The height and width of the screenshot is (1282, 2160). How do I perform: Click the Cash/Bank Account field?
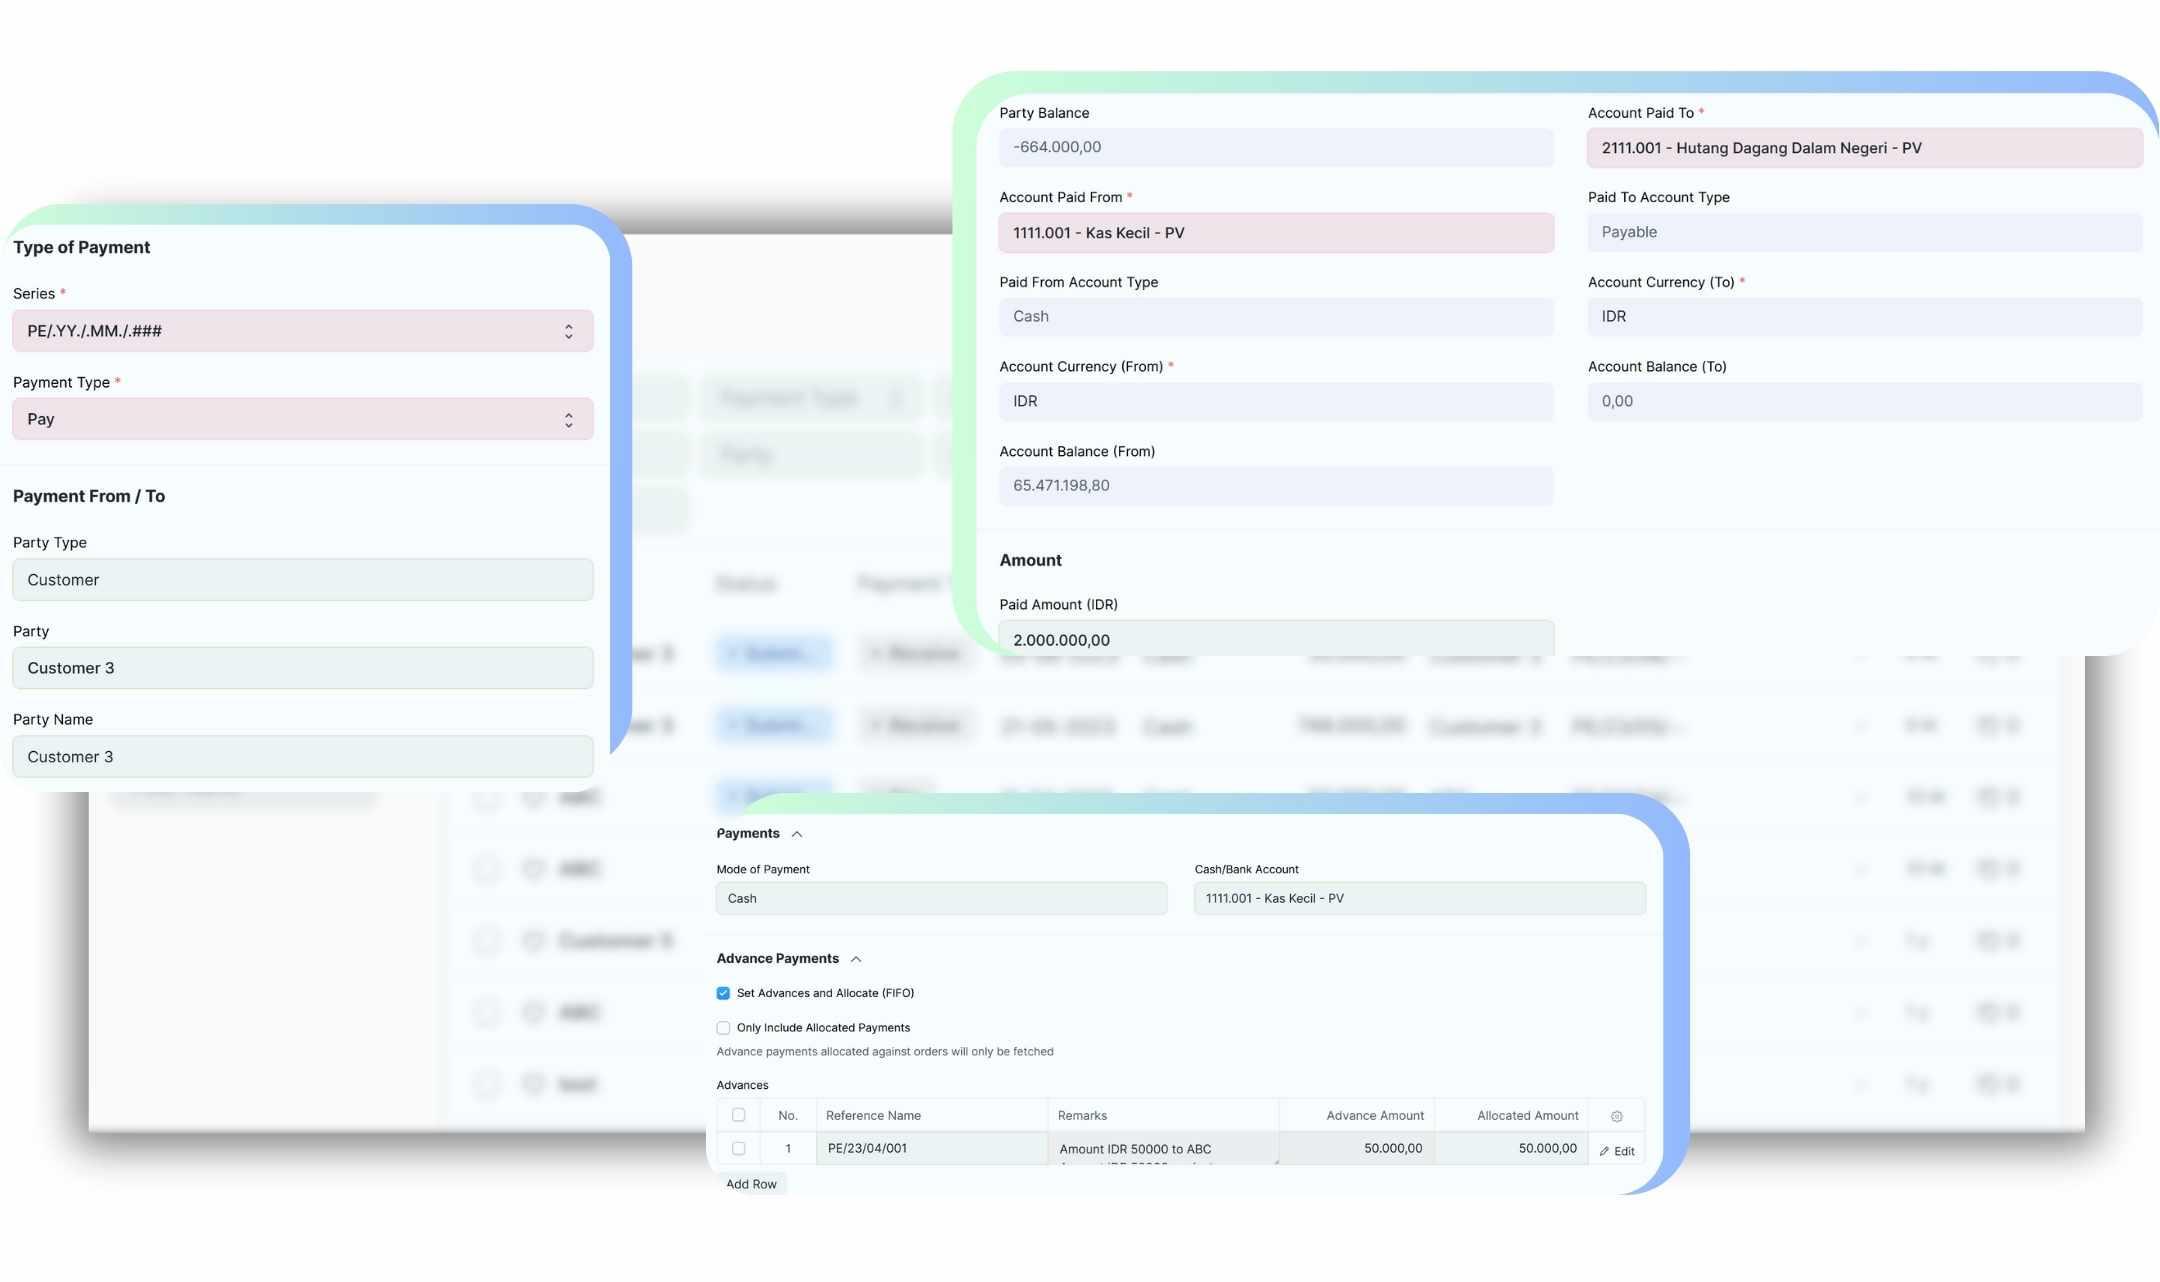pyautogui.click(x=1418, y=898)
